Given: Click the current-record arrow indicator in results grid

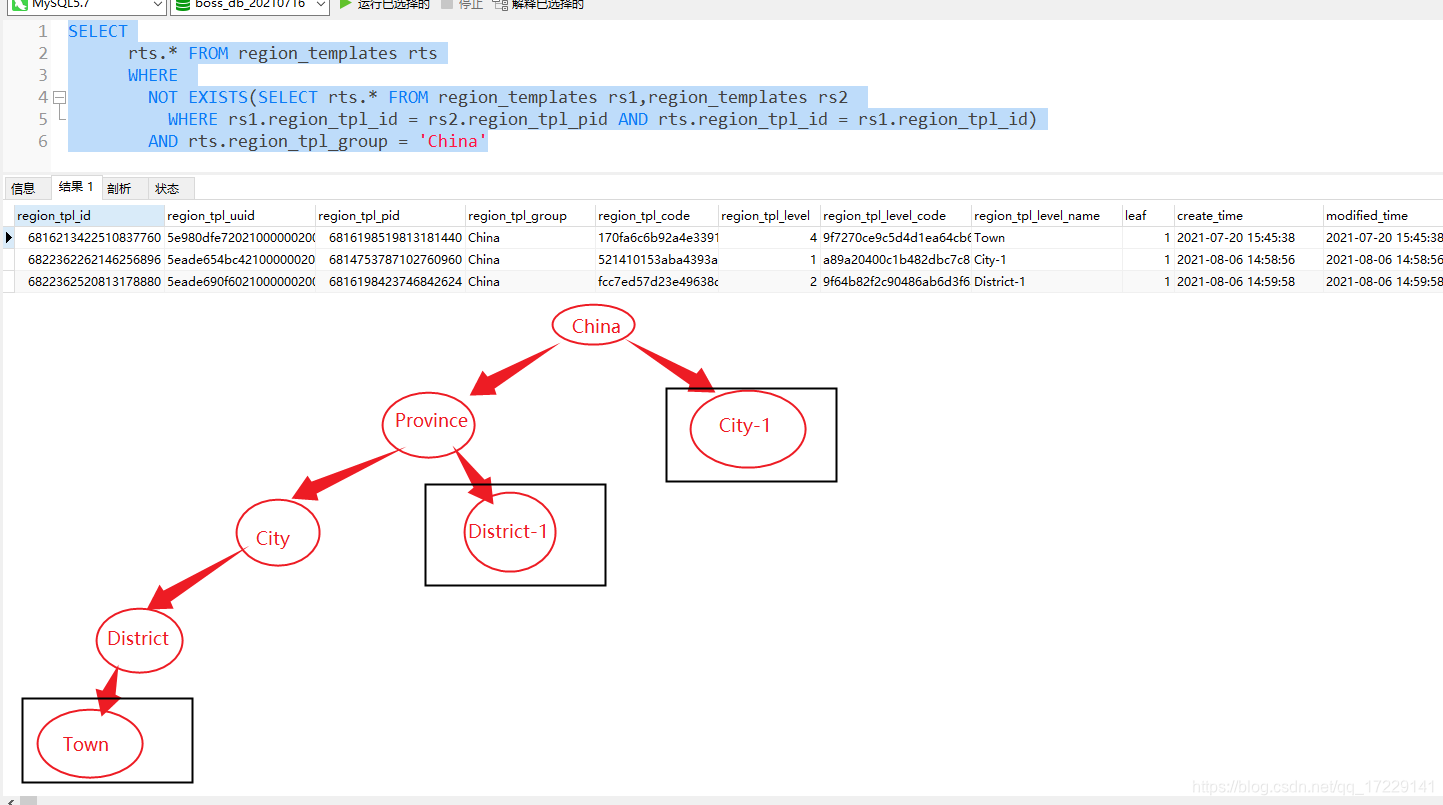Looking at the screenshot, I should (7, 237).
